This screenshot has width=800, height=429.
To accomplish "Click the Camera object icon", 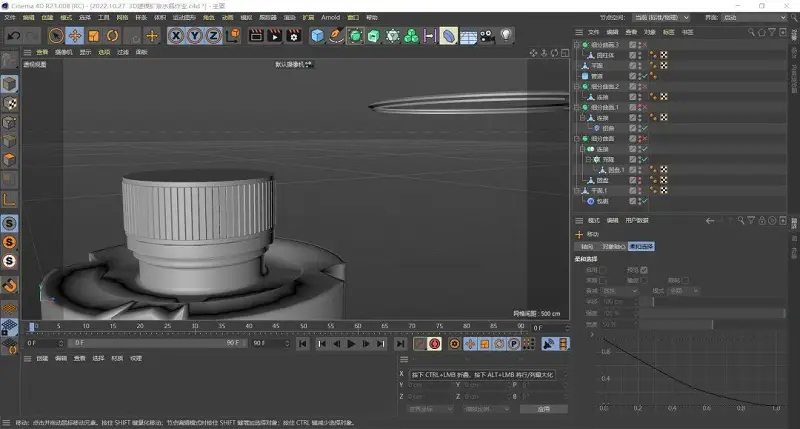I will [487, 36].
